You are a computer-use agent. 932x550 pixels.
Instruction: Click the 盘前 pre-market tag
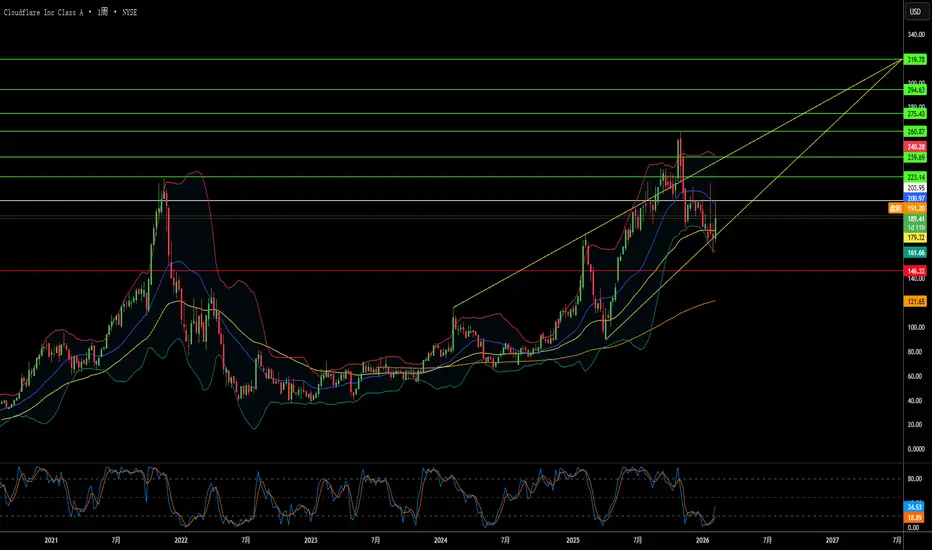coord(895,208)
